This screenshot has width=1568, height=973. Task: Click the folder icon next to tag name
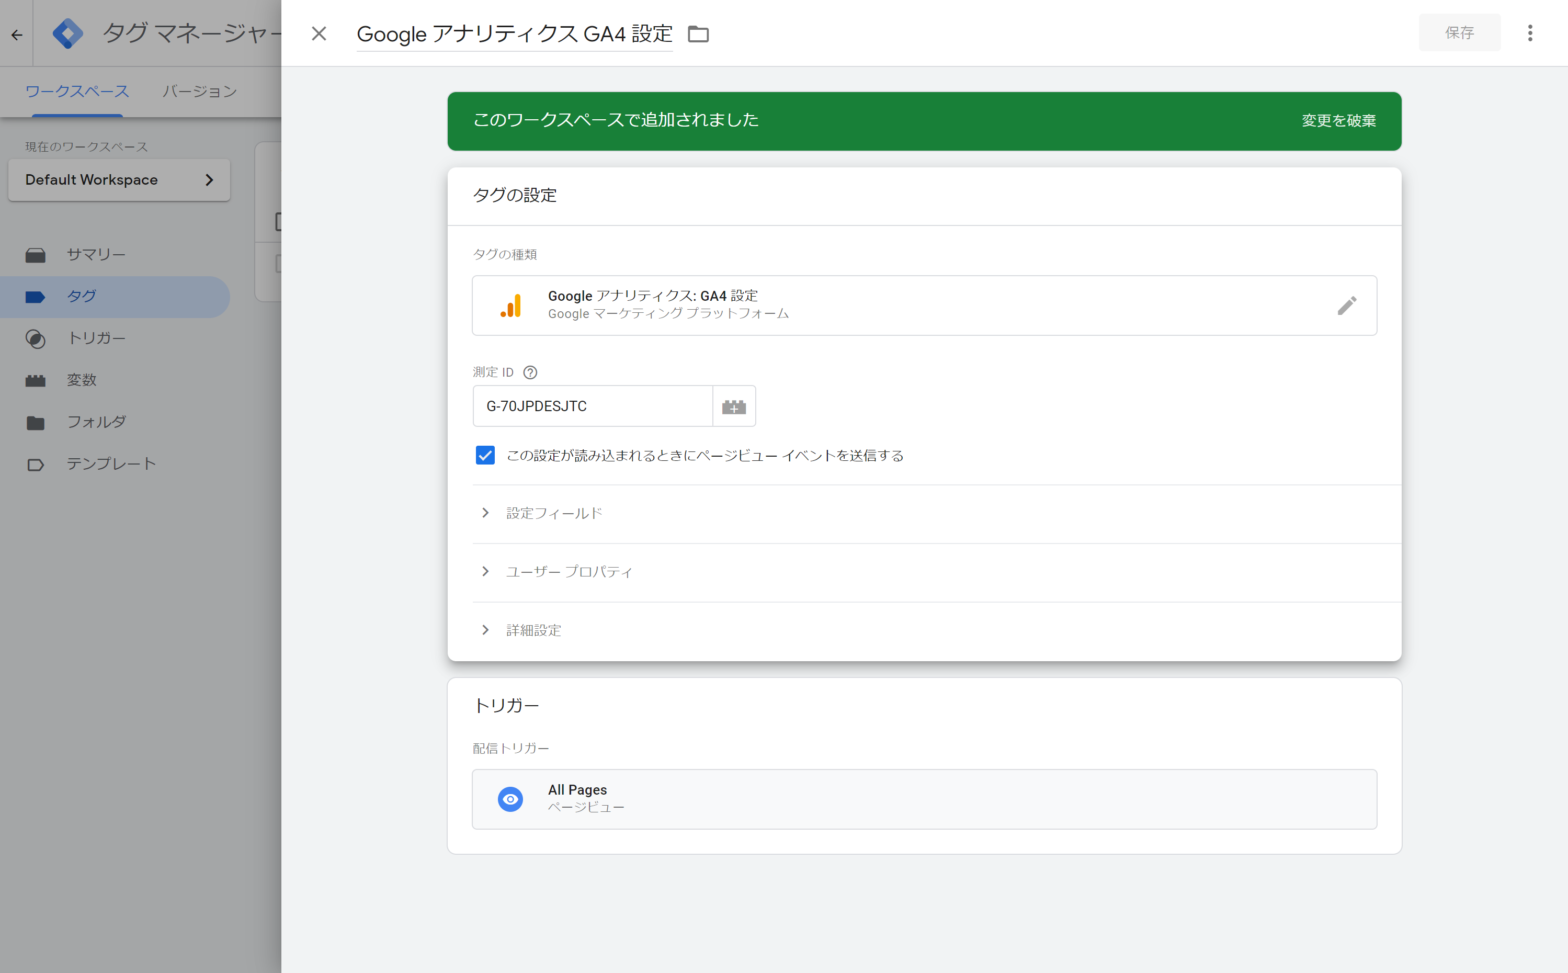tap(698, 34)
